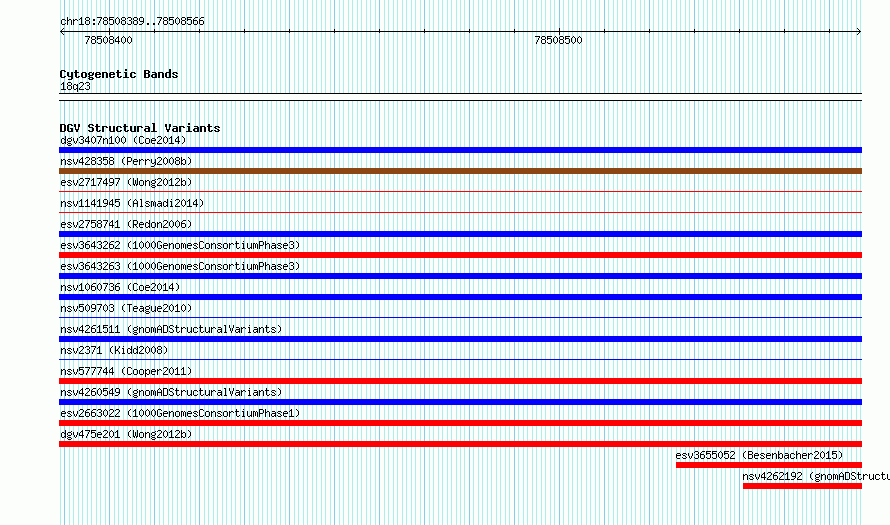
Task: Select the blue bar for nsv1060736
Action: (x=460, y=297)
